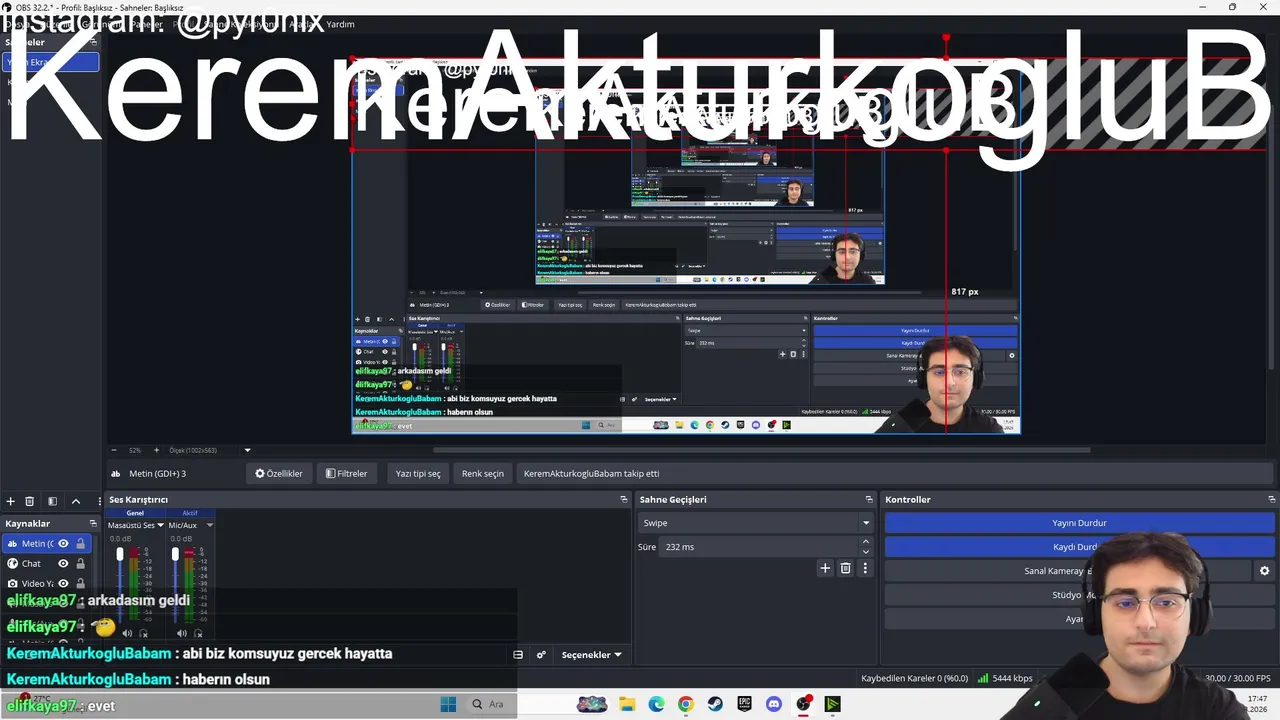Add a new scene with the plus icon

point(10,501)
